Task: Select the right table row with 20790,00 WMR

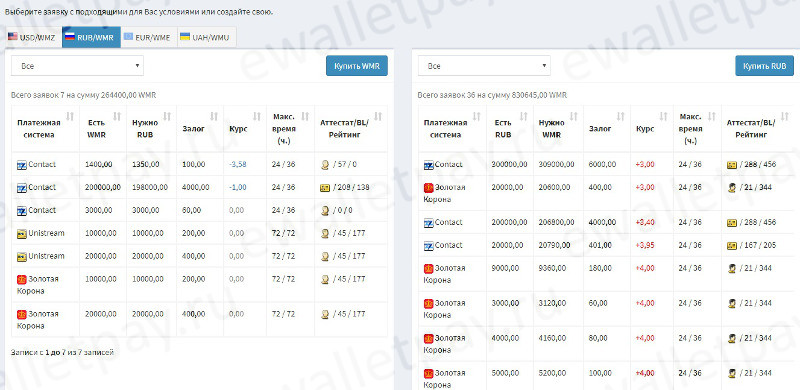Action: click(607, 246)
